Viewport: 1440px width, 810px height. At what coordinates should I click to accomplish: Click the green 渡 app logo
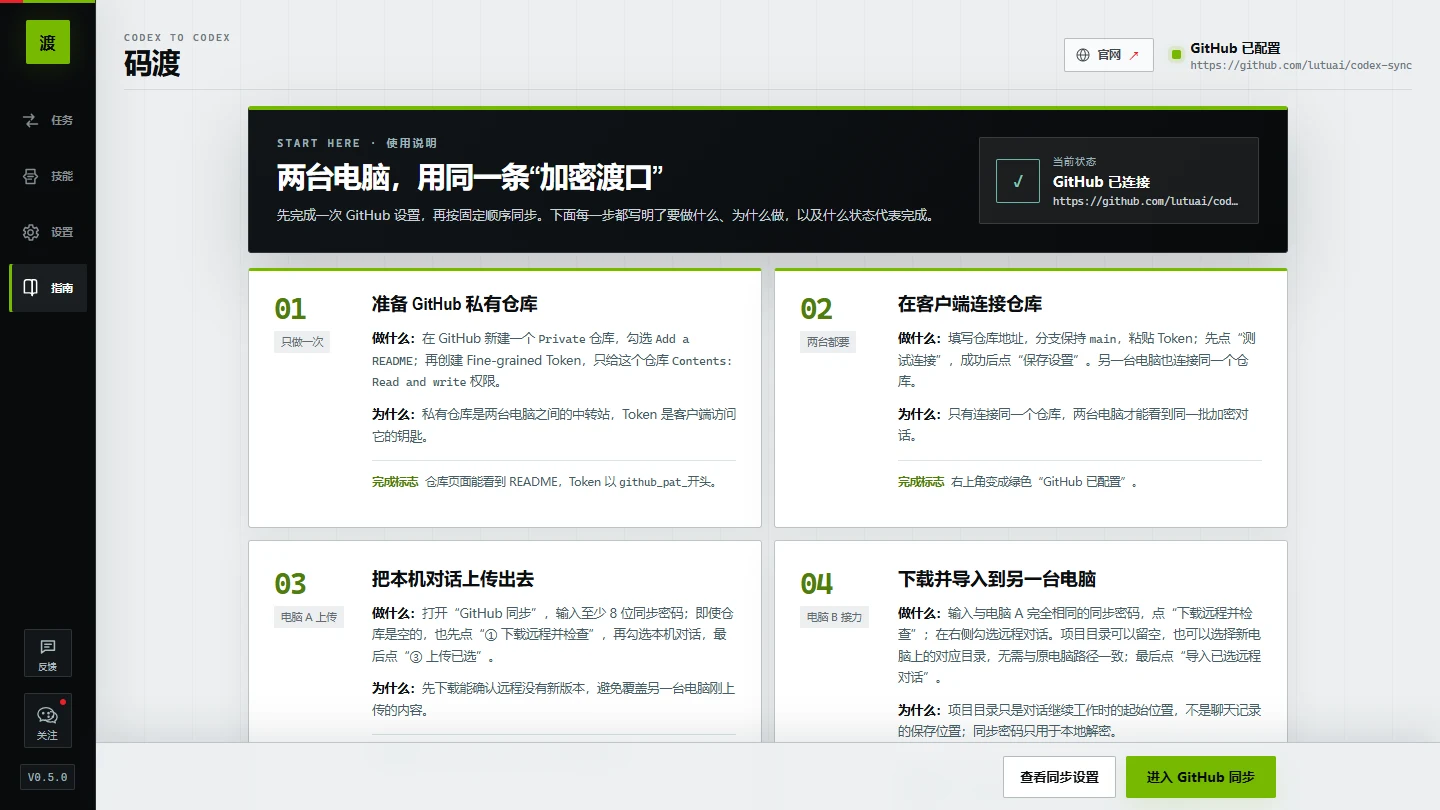48,42
